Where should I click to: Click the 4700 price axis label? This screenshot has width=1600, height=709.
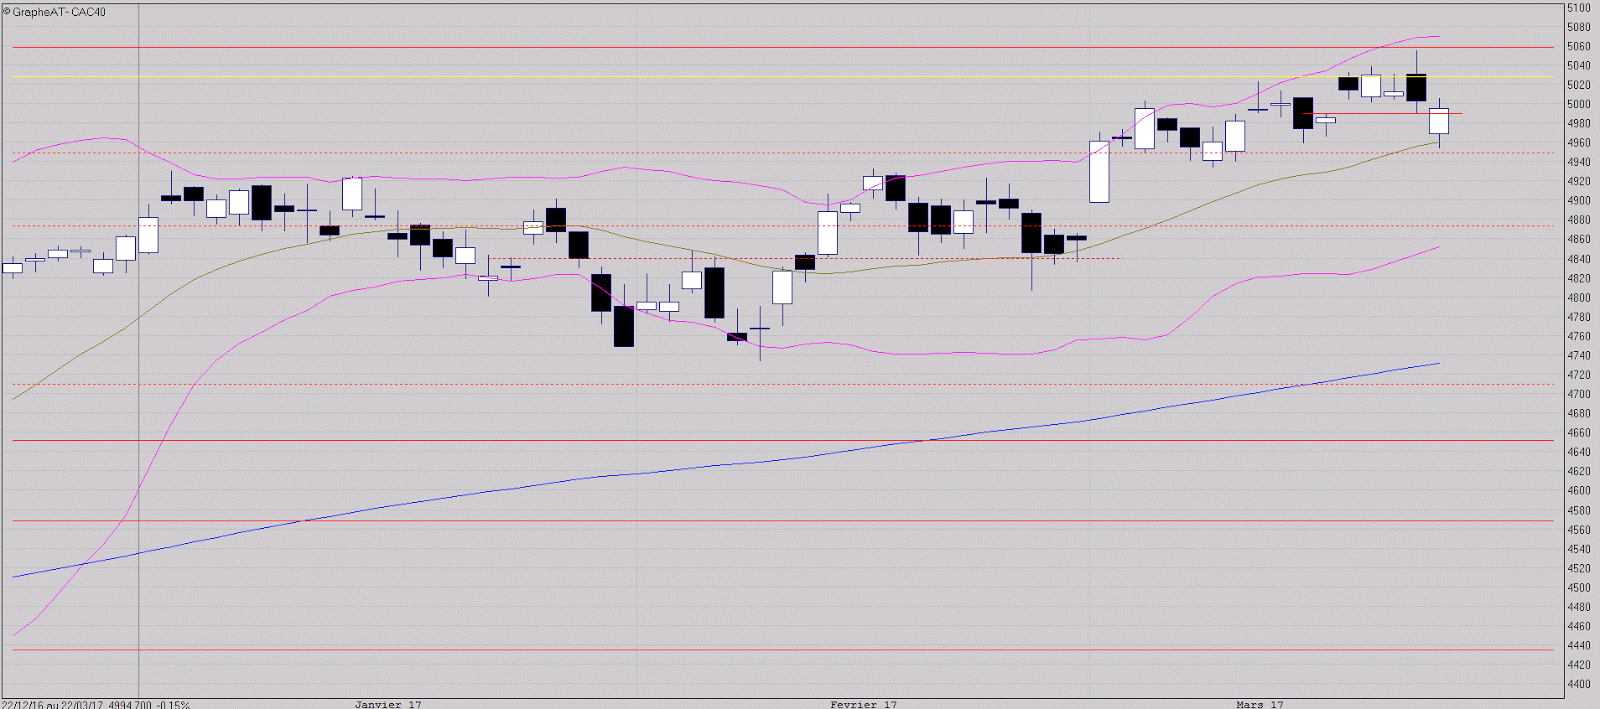point(1579,394)
